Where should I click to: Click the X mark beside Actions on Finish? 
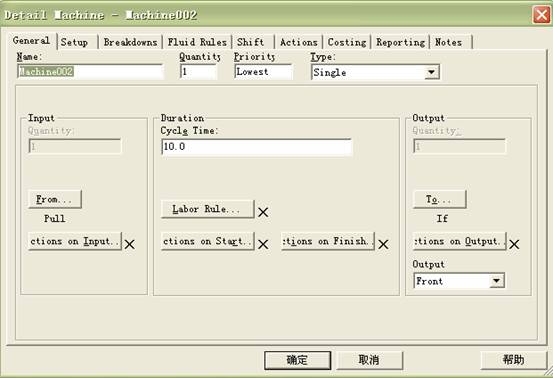click(x=383, y=244)
